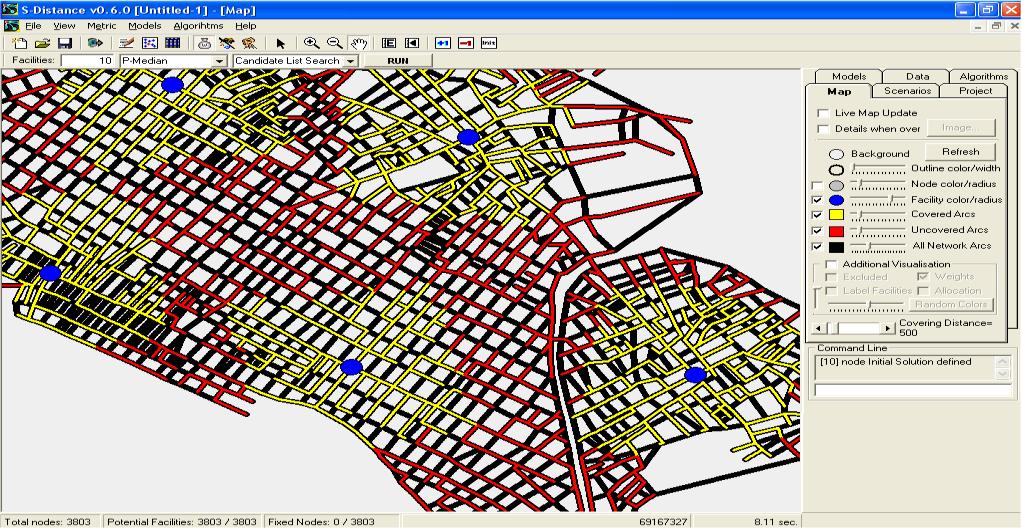Click the RUN button

[x=398, y=61]
